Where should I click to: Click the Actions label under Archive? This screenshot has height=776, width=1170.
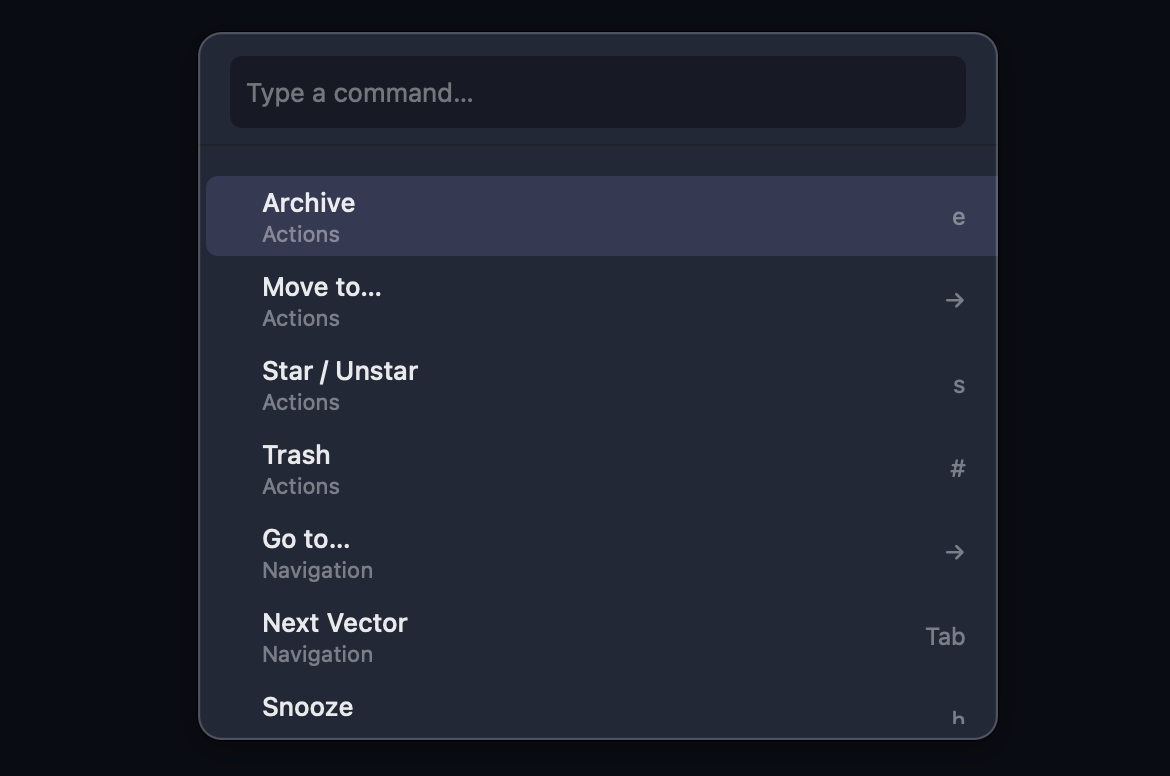tap(301, 234)
